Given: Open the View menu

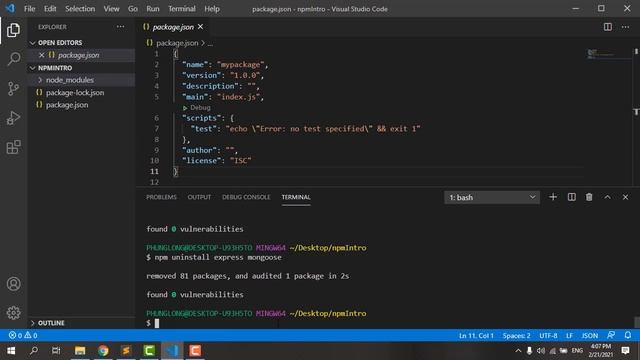Looking at the screenshot, I should pos(111,9).
